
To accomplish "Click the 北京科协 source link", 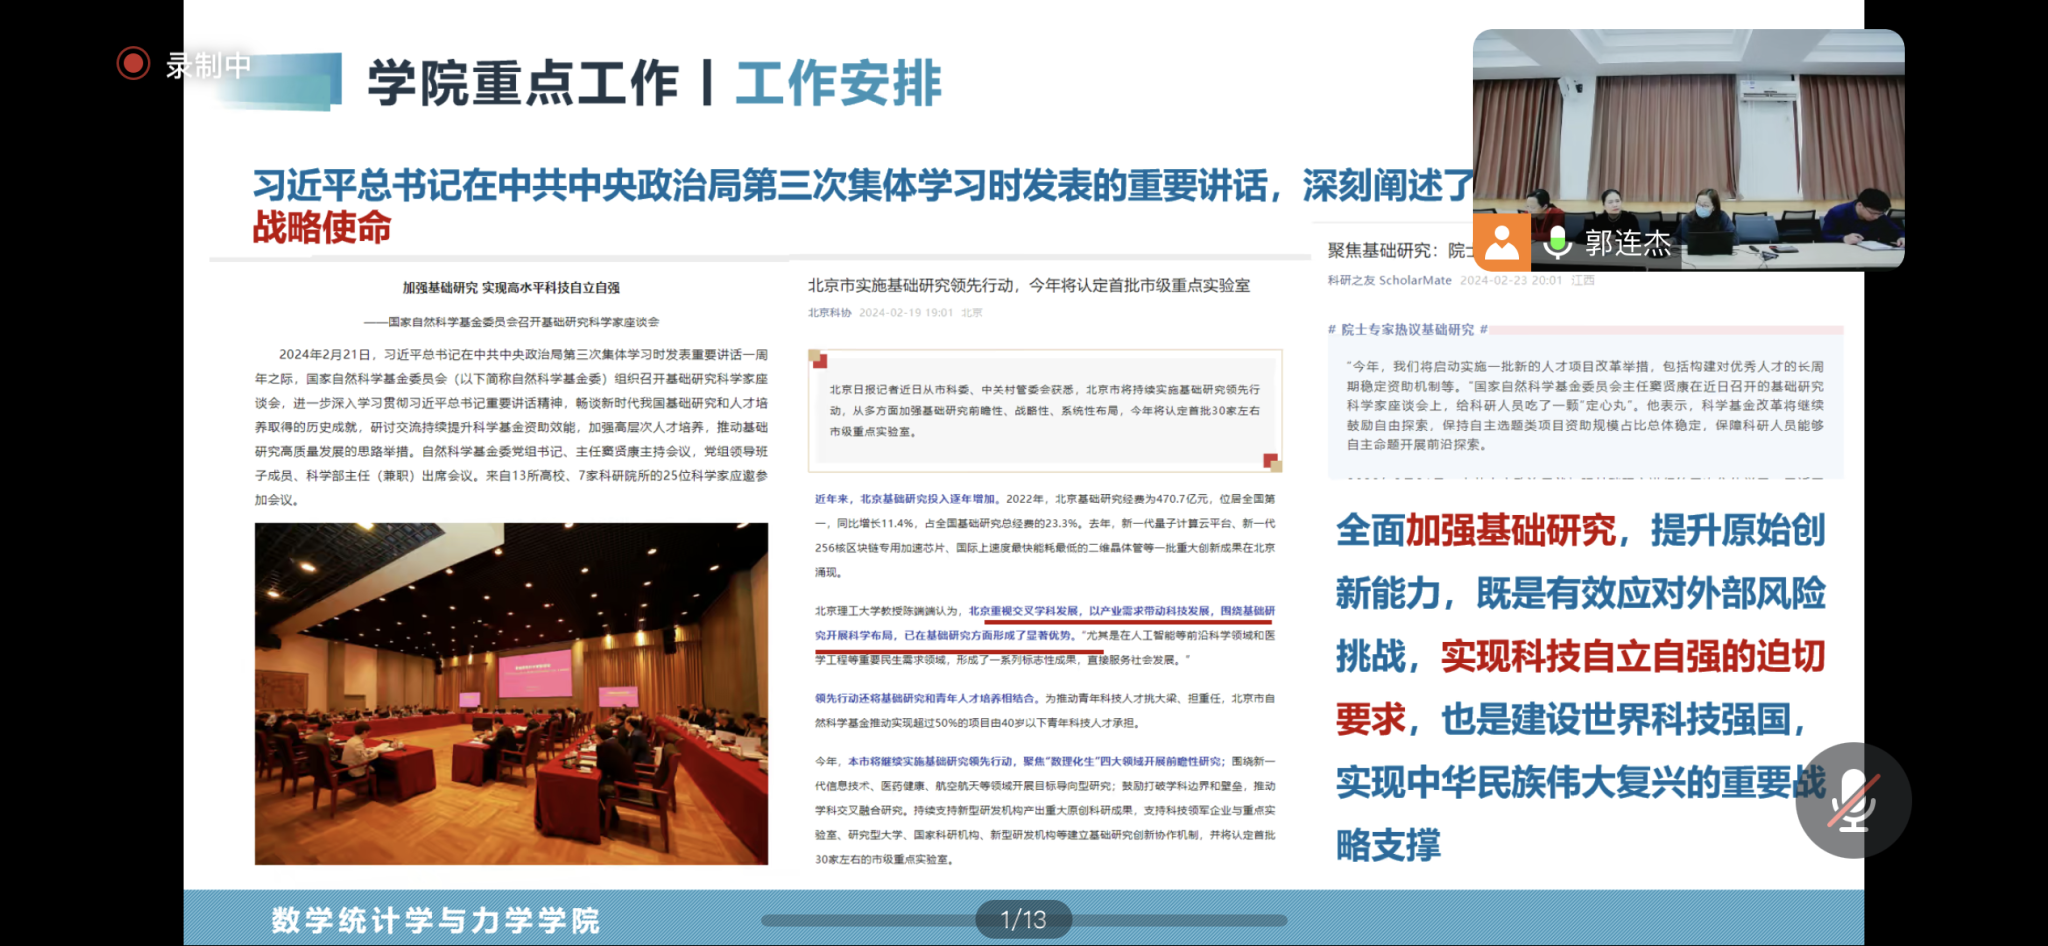I will [x=829, y=313].
